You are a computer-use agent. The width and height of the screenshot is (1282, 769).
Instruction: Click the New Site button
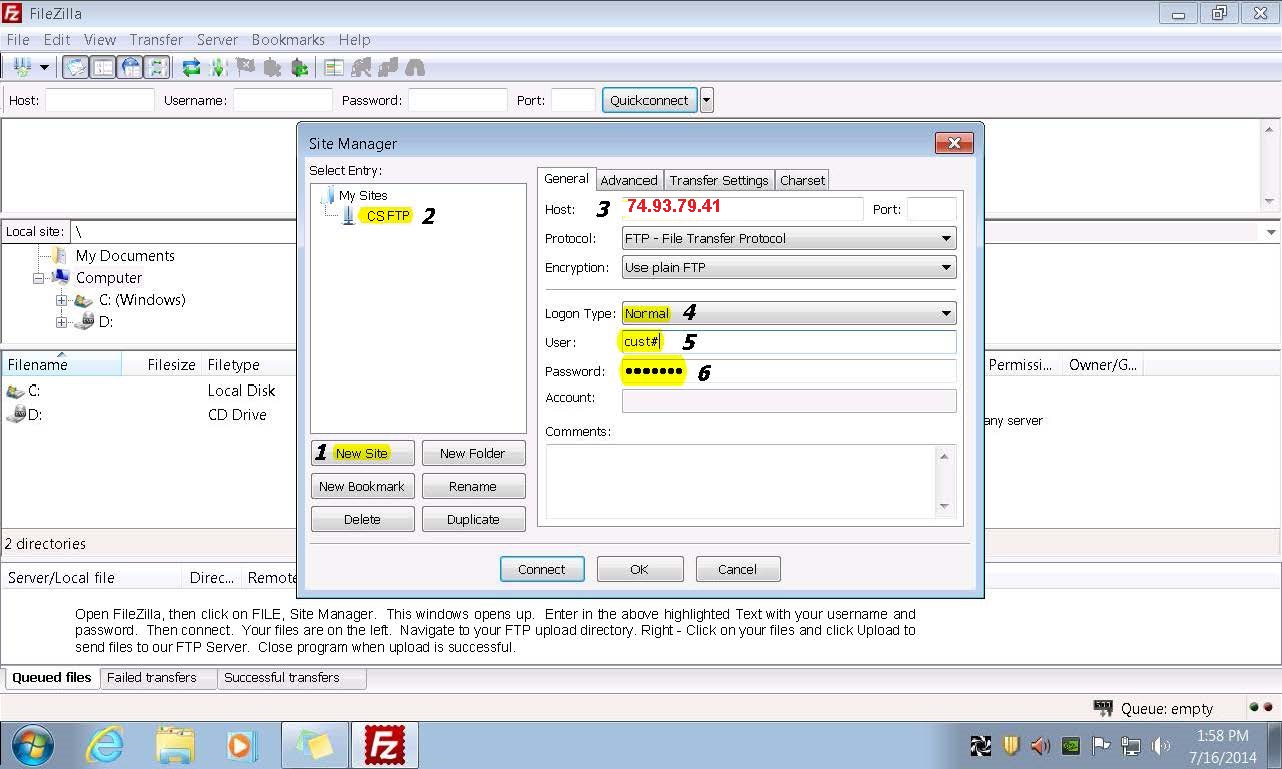(362, 453)
